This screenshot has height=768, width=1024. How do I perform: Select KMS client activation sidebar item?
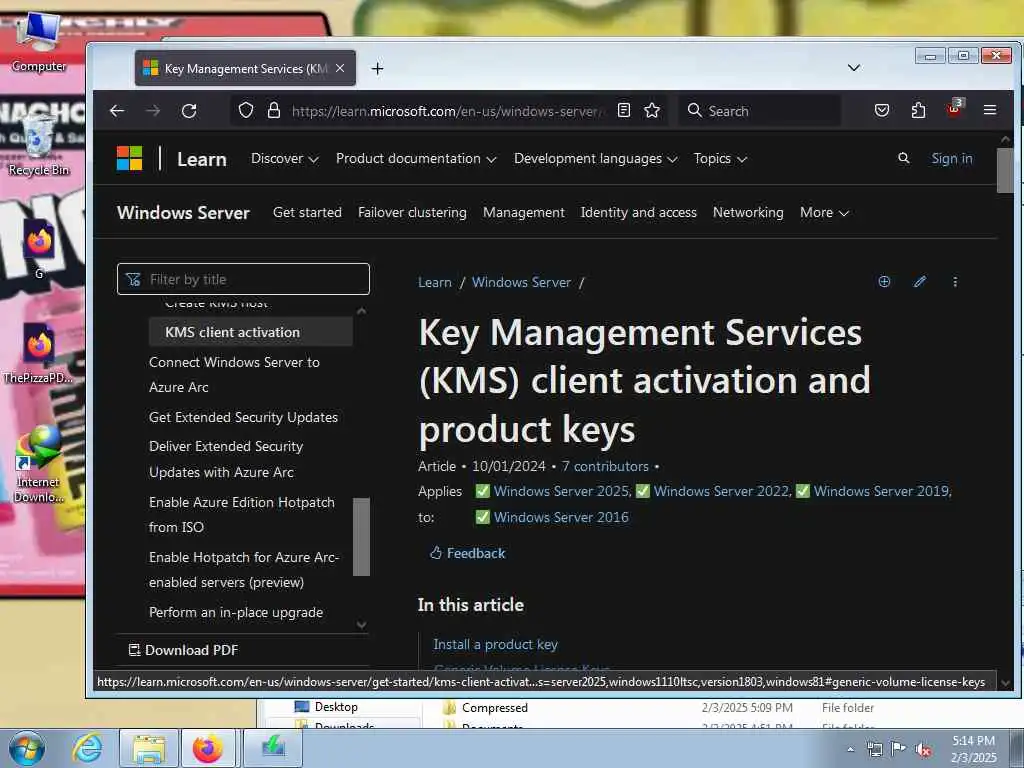(250, 332)
